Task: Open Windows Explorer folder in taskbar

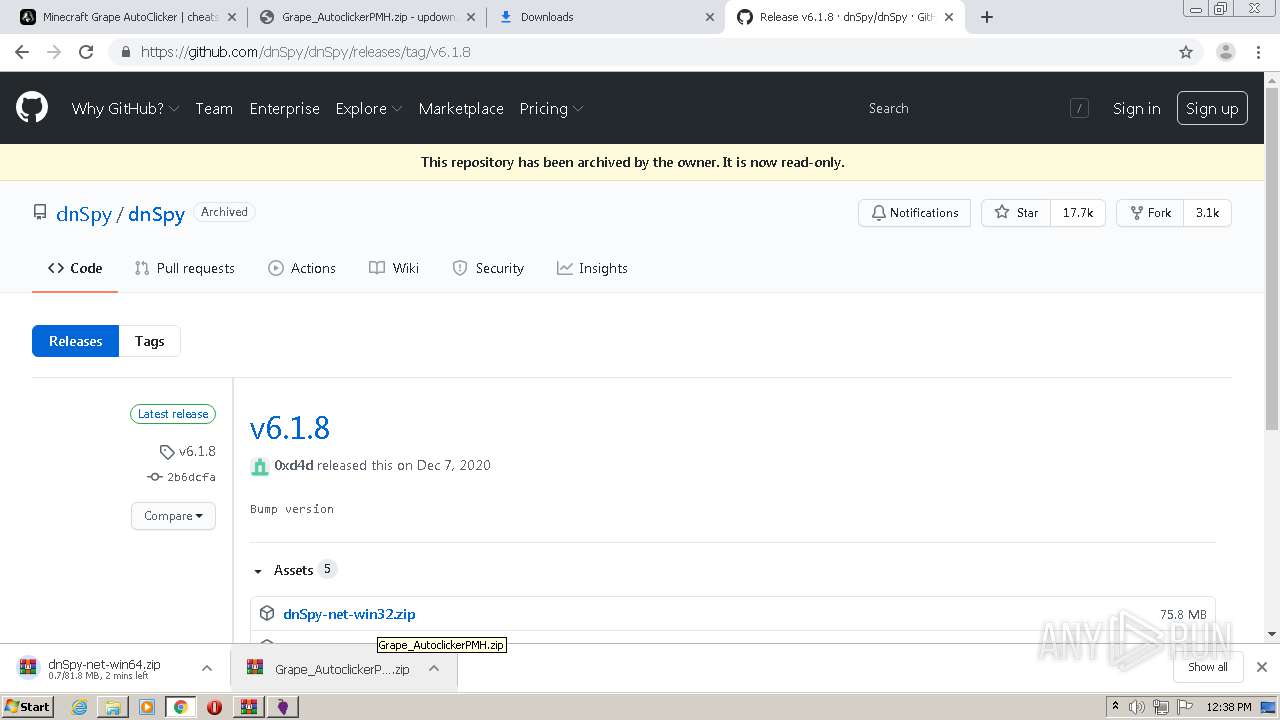Action: click(x=113, y=707)
